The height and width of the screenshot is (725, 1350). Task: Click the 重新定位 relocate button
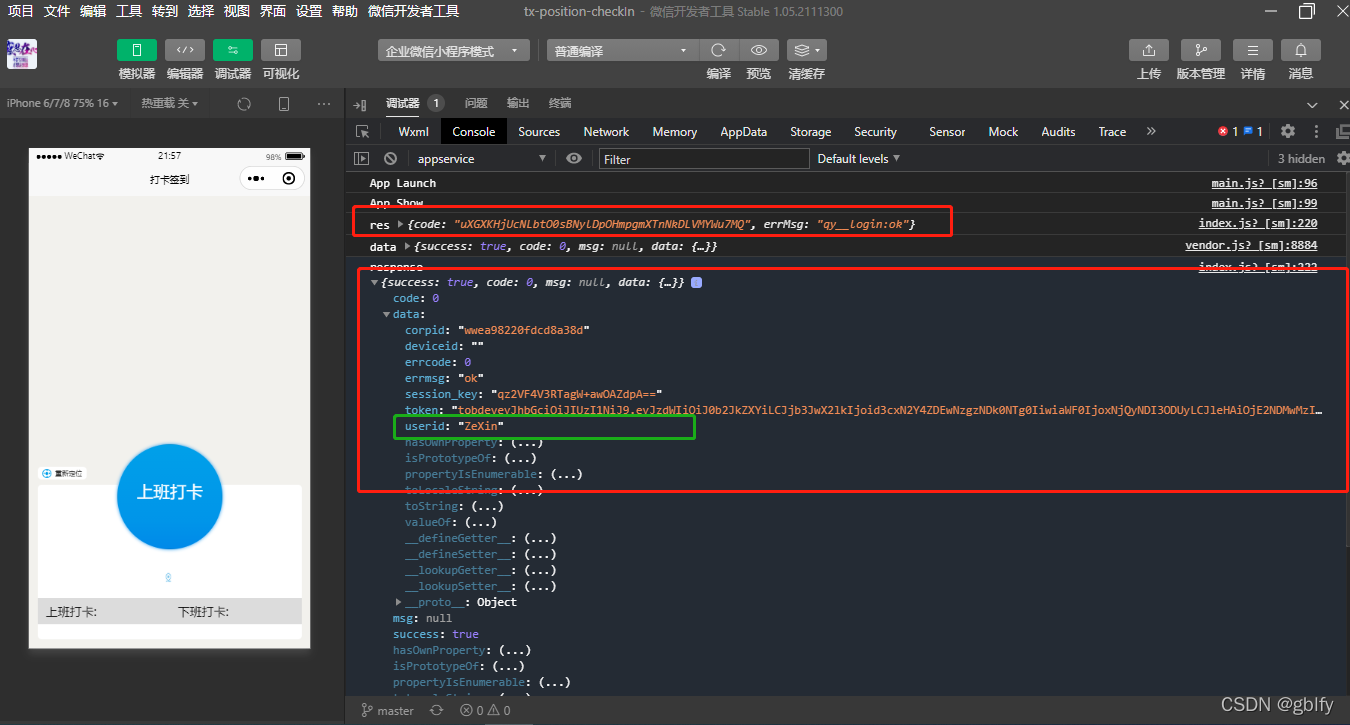coord(63,473)
